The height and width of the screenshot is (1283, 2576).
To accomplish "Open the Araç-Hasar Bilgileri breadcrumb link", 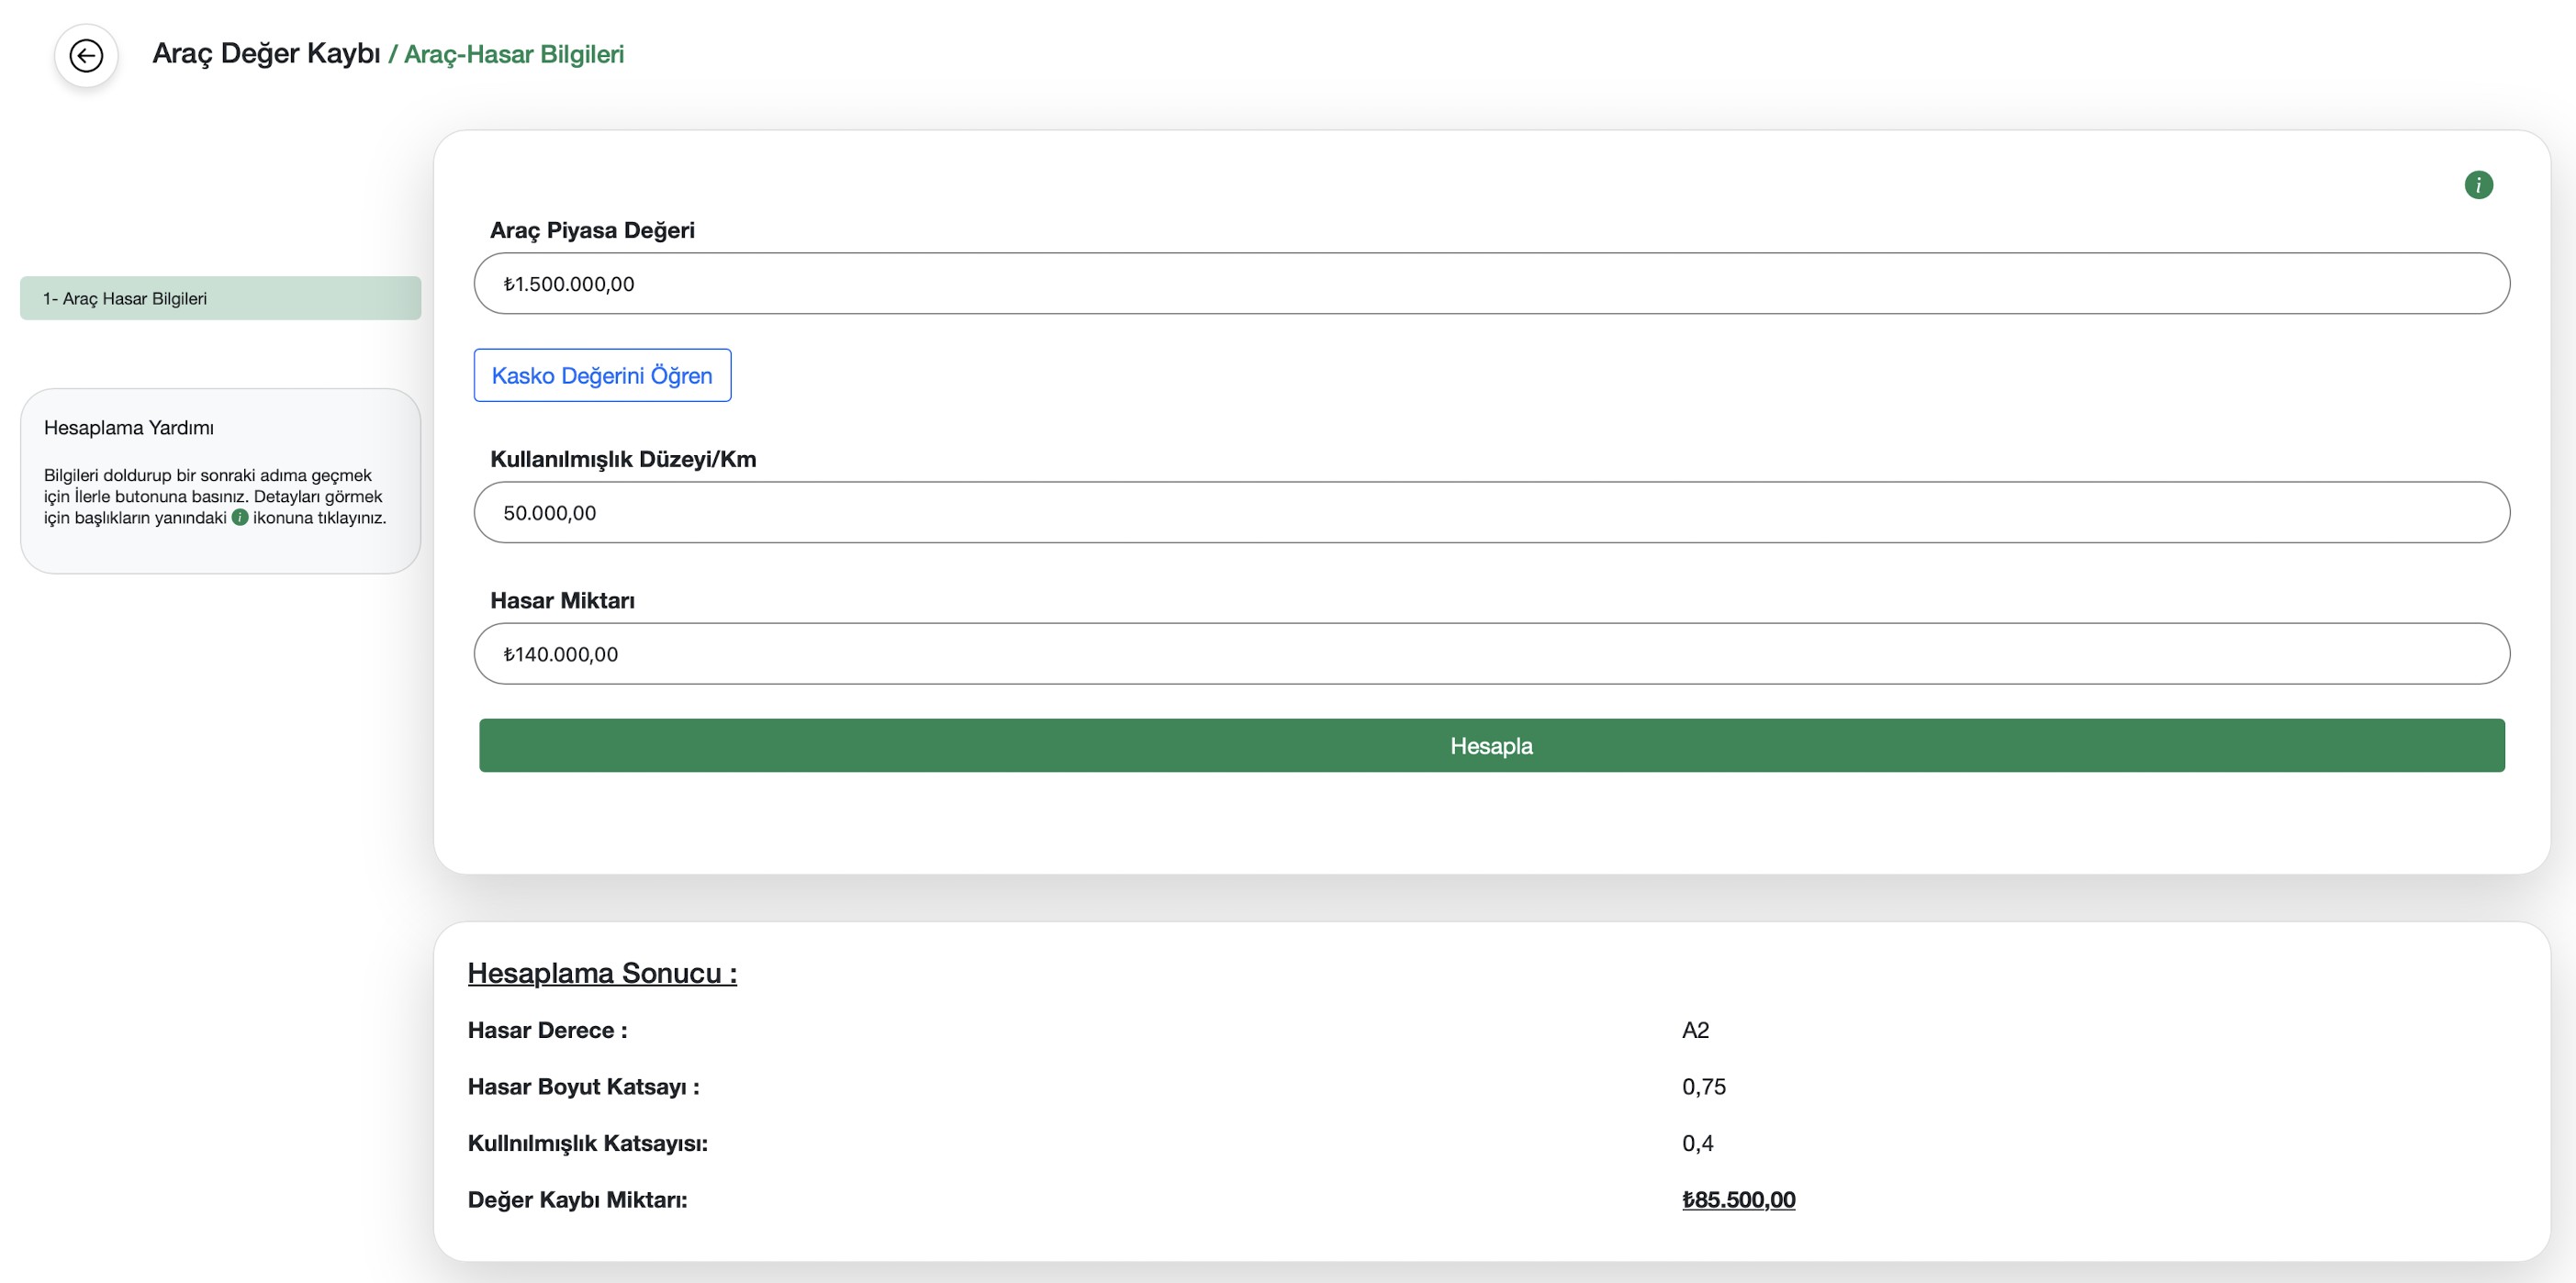I will 513,54.
